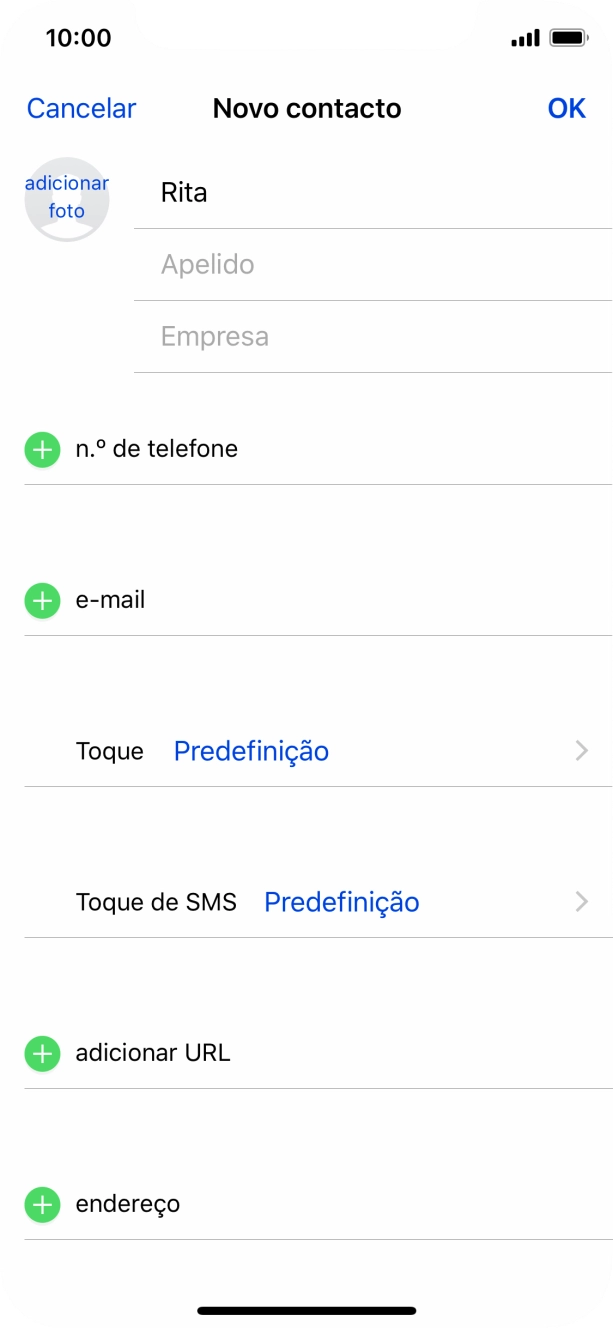613x1328 pixels.
Task: Tap the battery icon in the status bar
Action: click(x=572, y=36)
